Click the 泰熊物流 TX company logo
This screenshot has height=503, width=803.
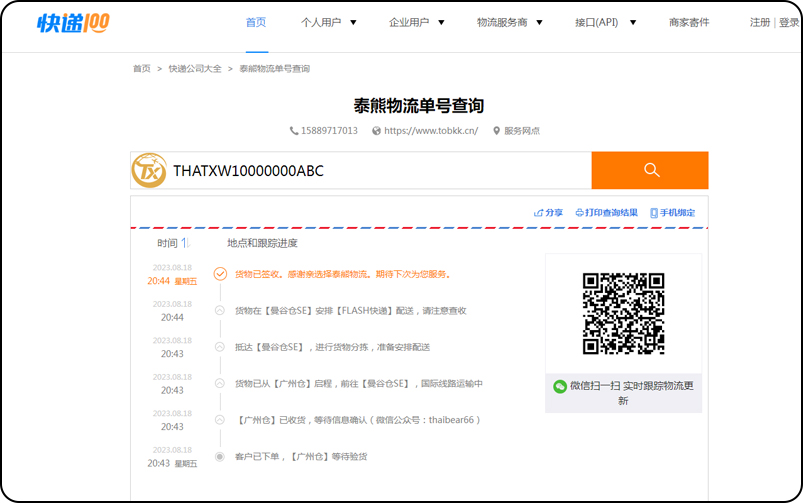click(149, 170)
